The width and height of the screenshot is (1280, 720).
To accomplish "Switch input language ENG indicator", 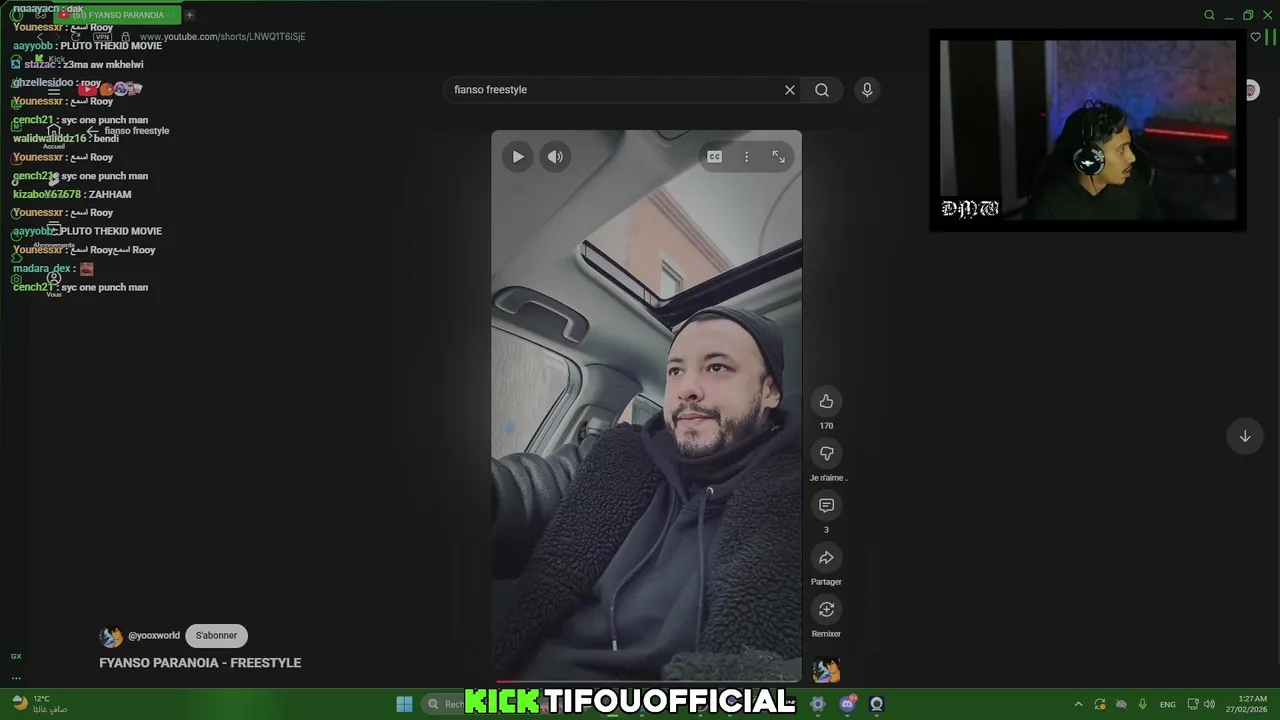I will 1167,704.
